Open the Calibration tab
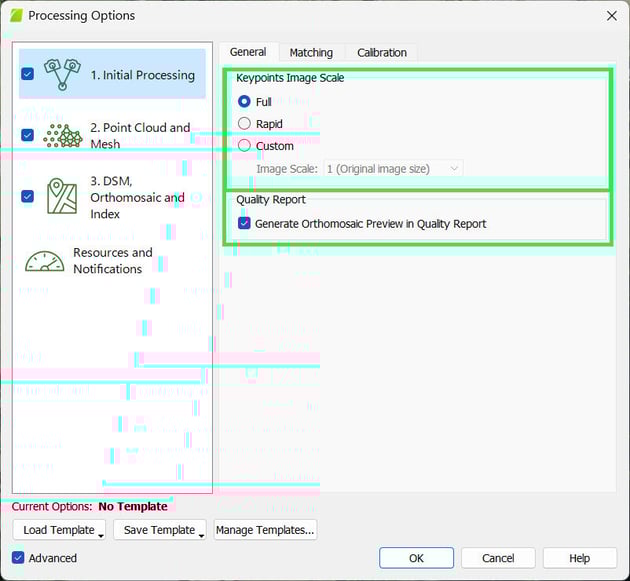 [381, 52]
